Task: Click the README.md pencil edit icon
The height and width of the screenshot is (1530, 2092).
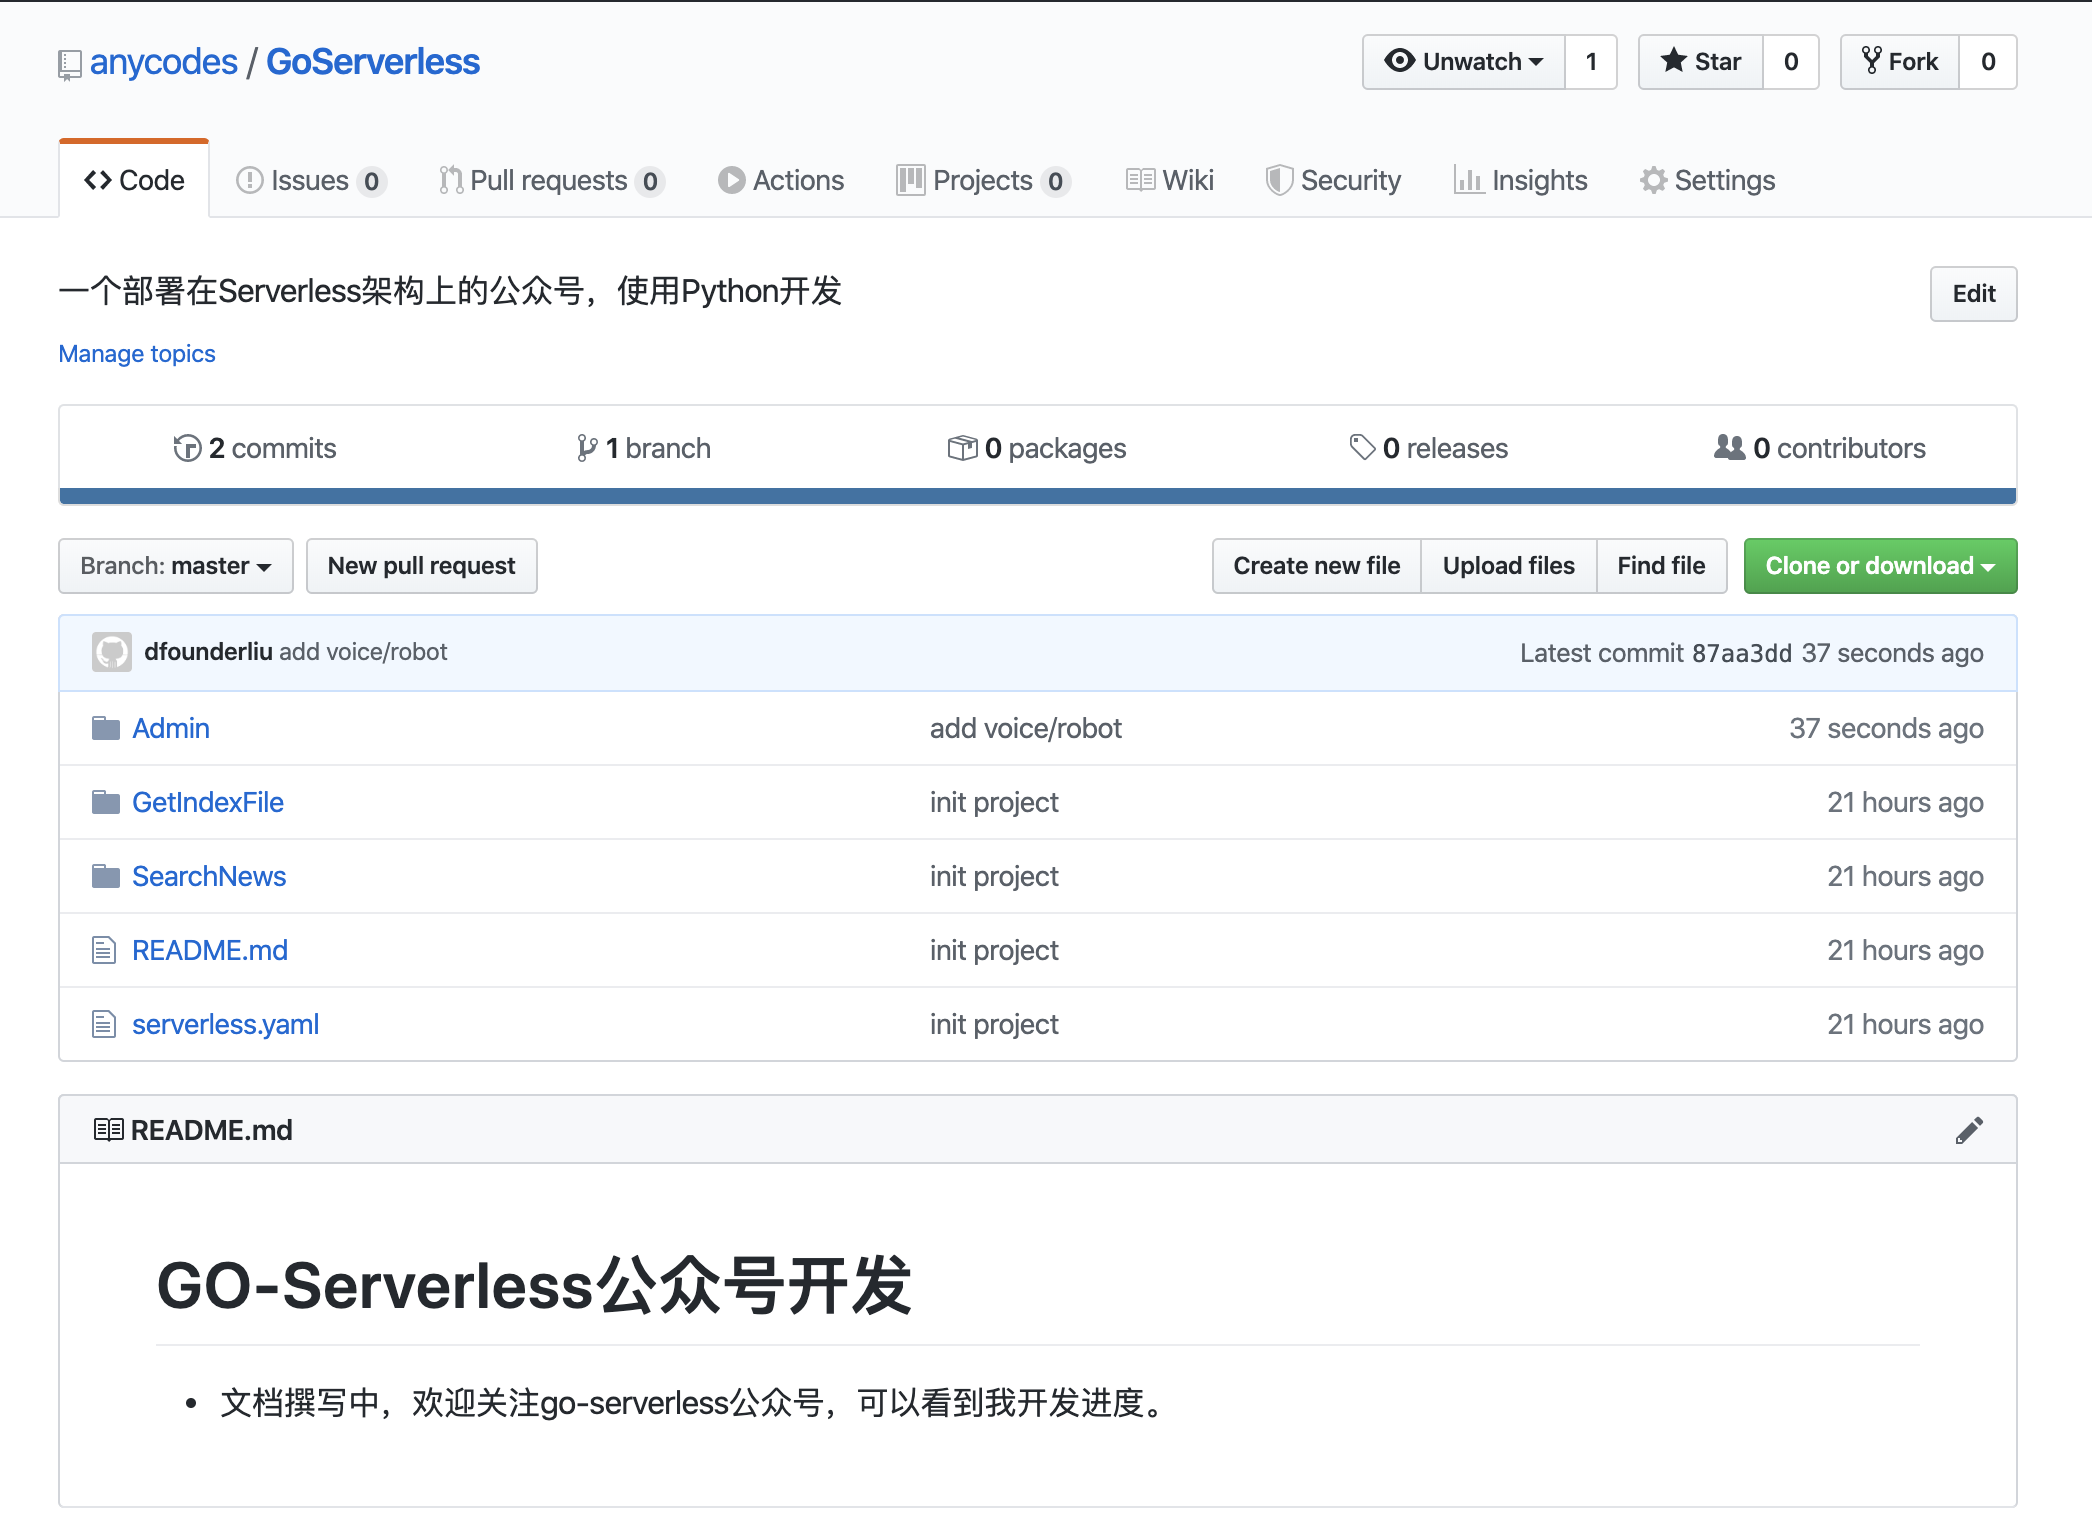Action: pyautogui.click(x=1968, y=1130)
